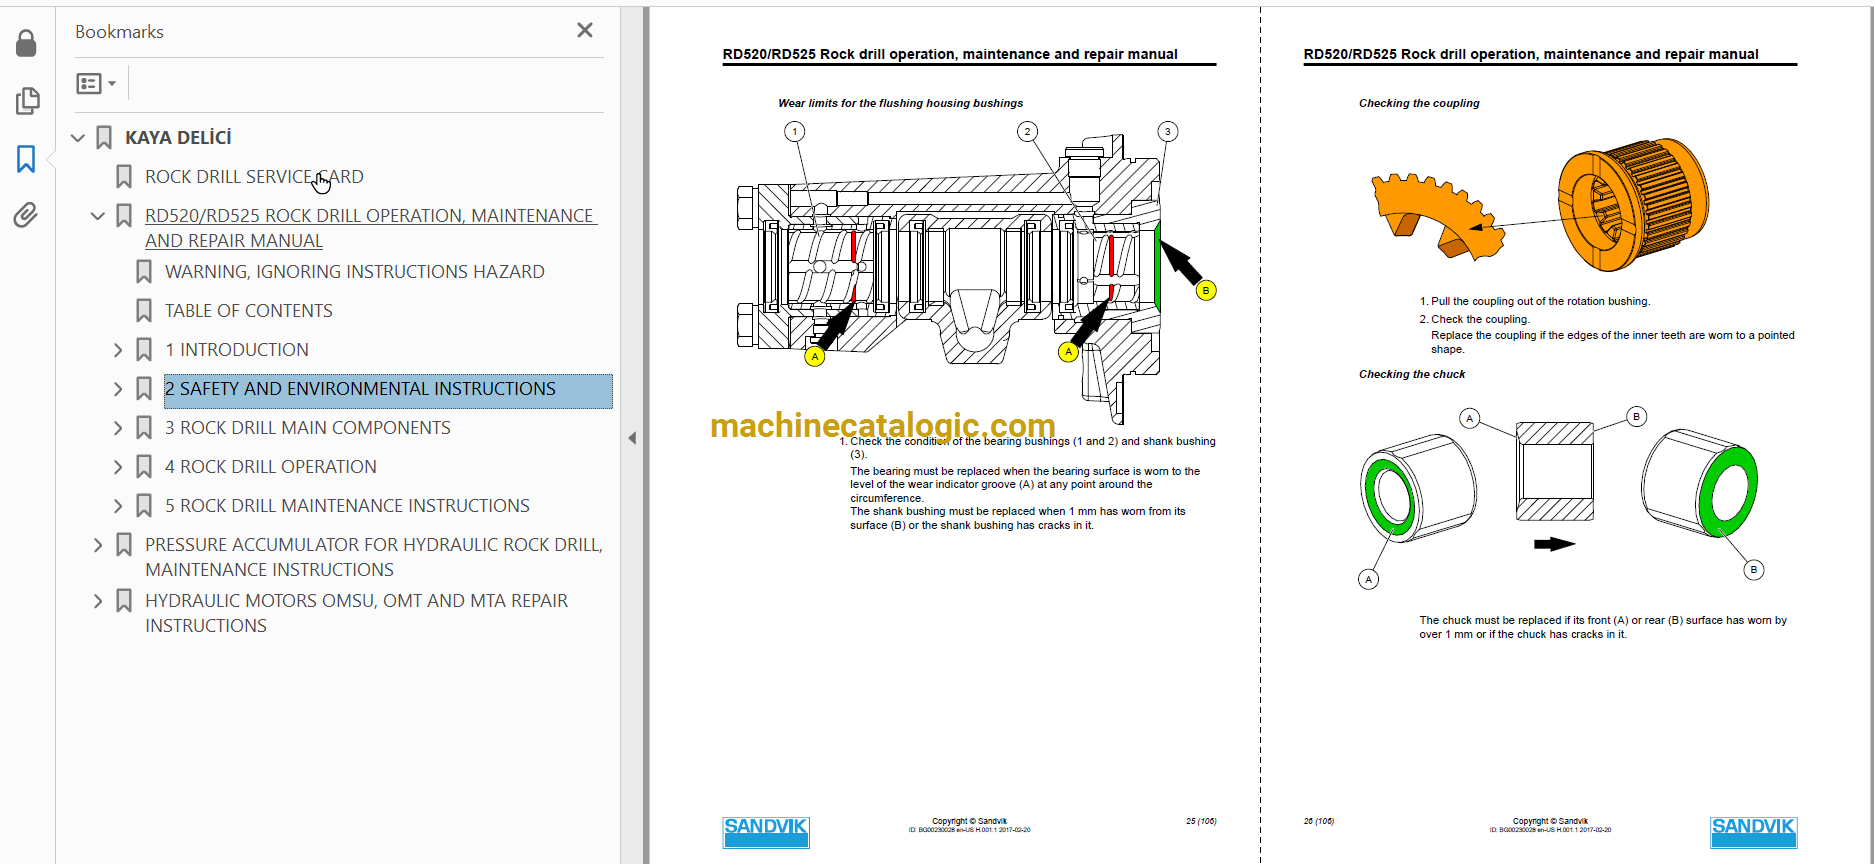Image resolution: width=1874 pixels, height=864 pixels.
Task: Expand the 1 INTRODUCTION bookmark
Action: [118, 350]
